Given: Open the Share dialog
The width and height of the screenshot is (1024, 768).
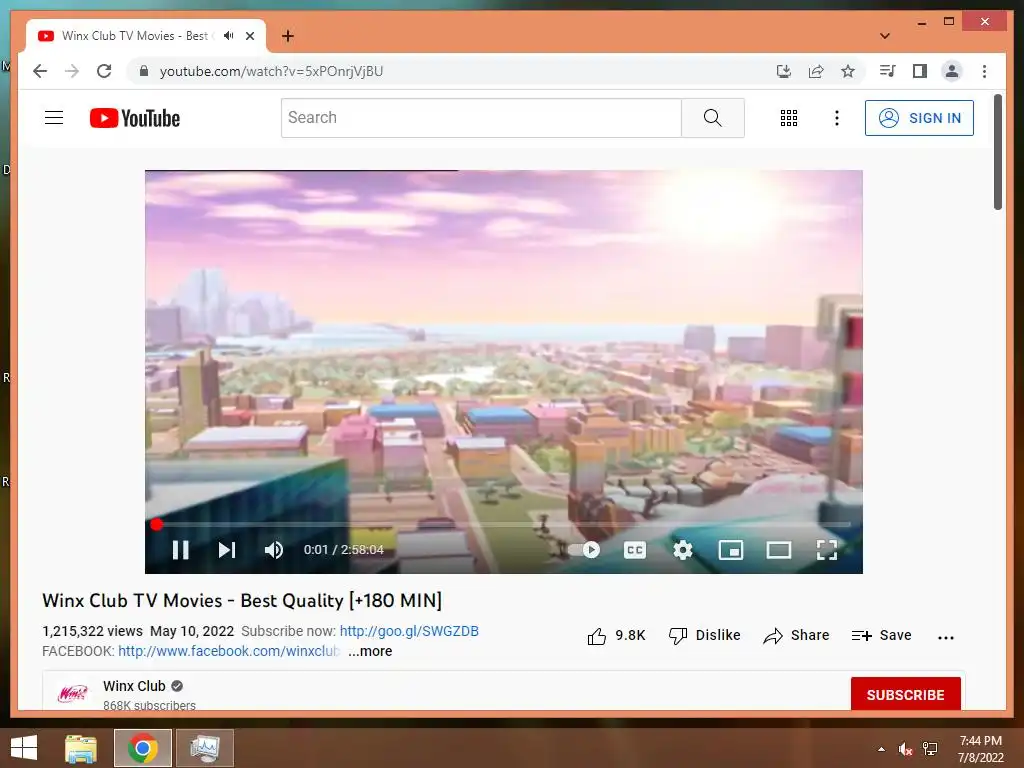Looking at the screenshot, I should point(796,635).
